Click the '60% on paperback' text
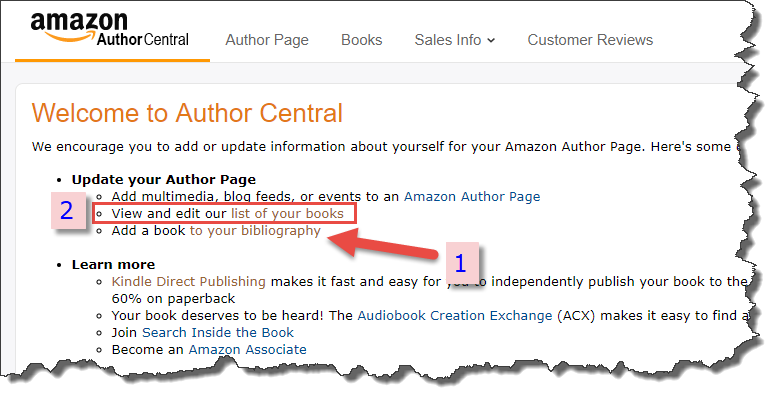The image size is (780, 401). tap(174, 299)
